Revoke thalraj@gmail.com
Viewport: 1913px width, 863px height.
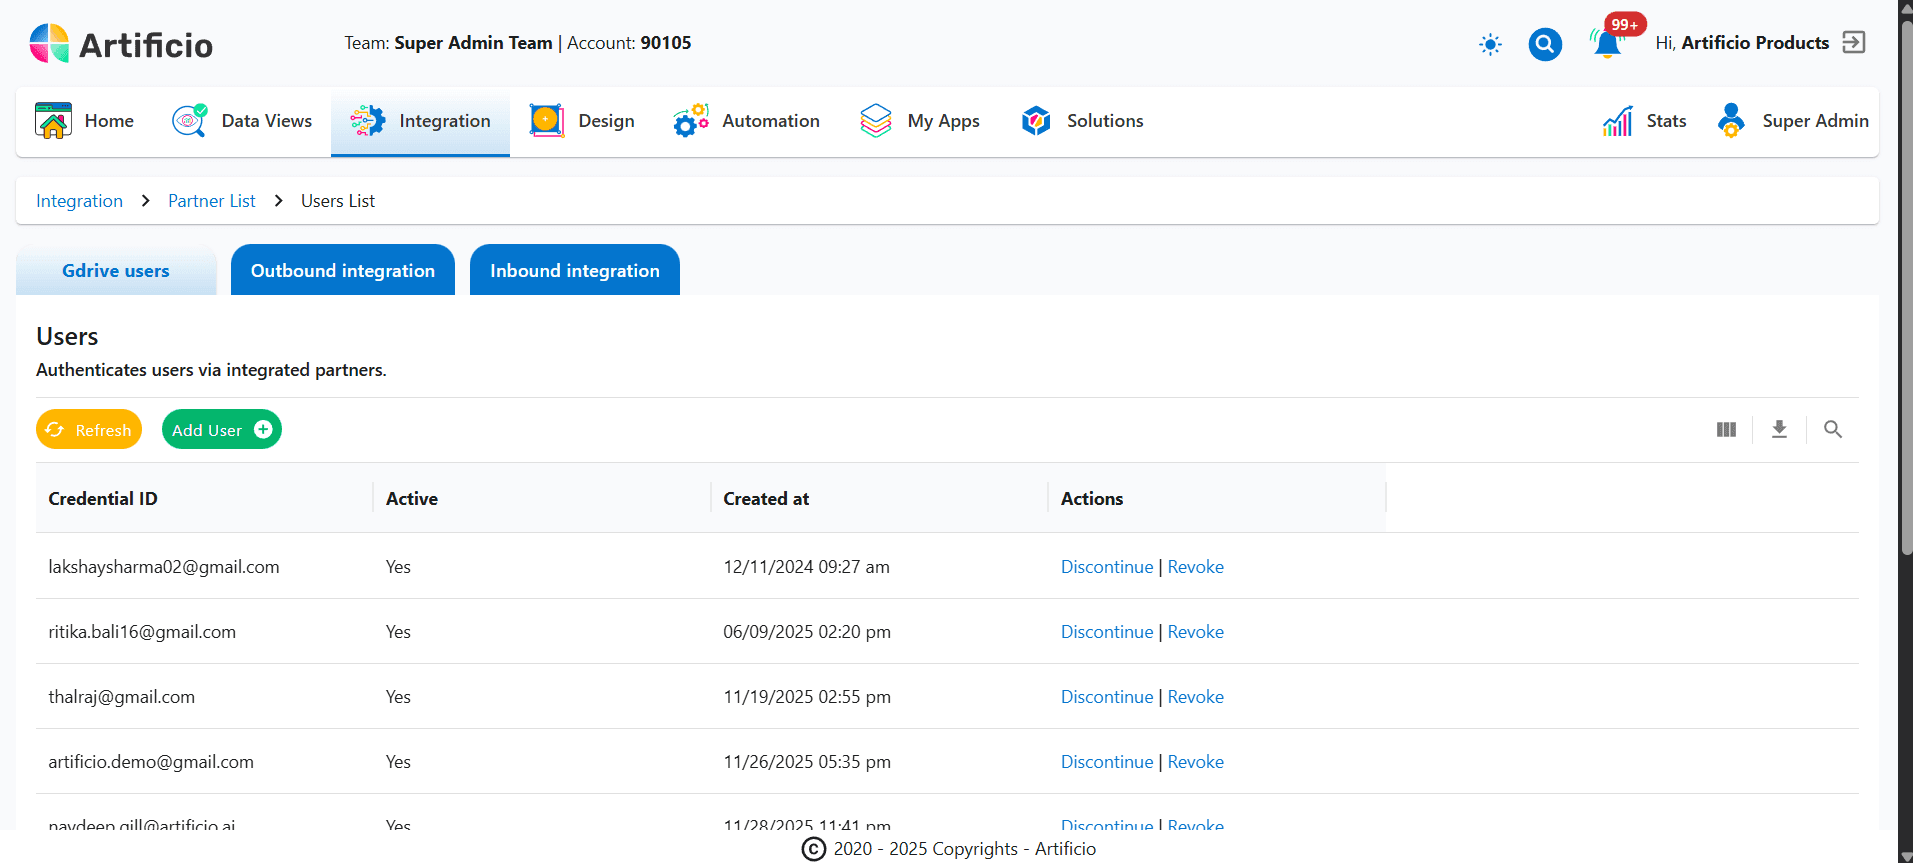click(1196, 697)
